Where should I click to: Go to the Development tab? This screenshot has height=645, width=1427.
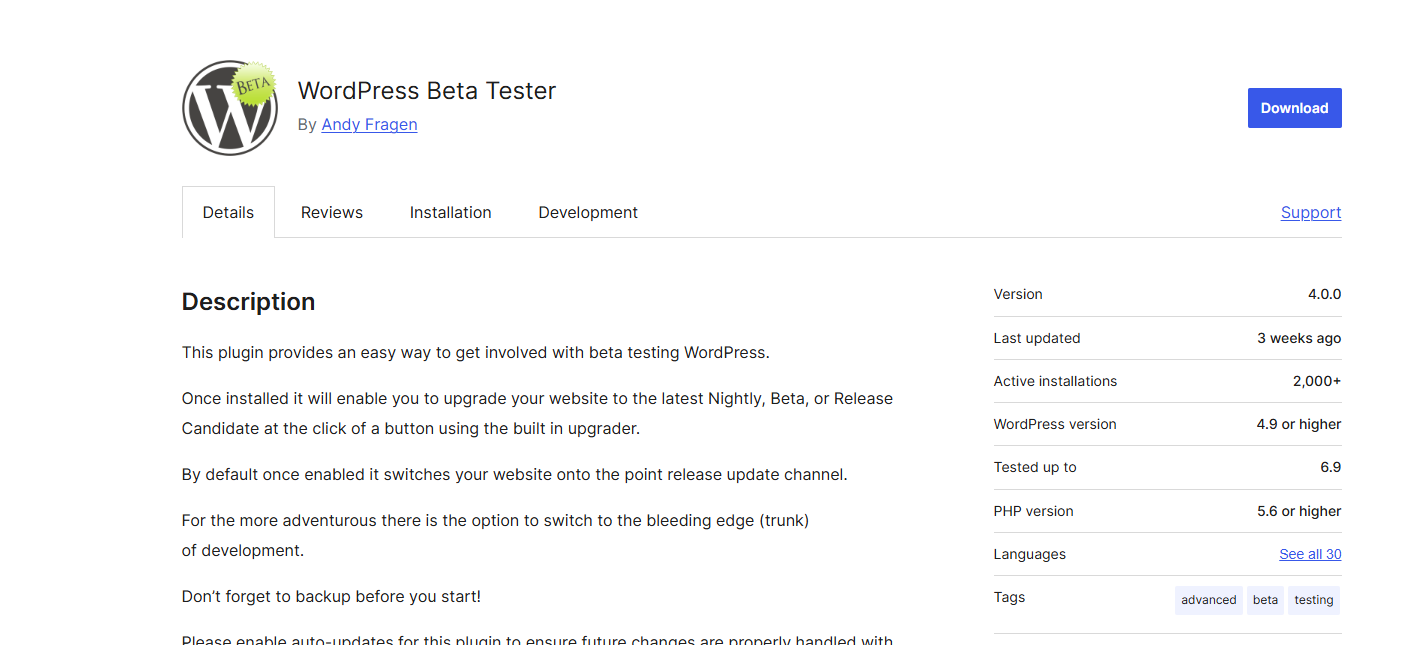588,212
